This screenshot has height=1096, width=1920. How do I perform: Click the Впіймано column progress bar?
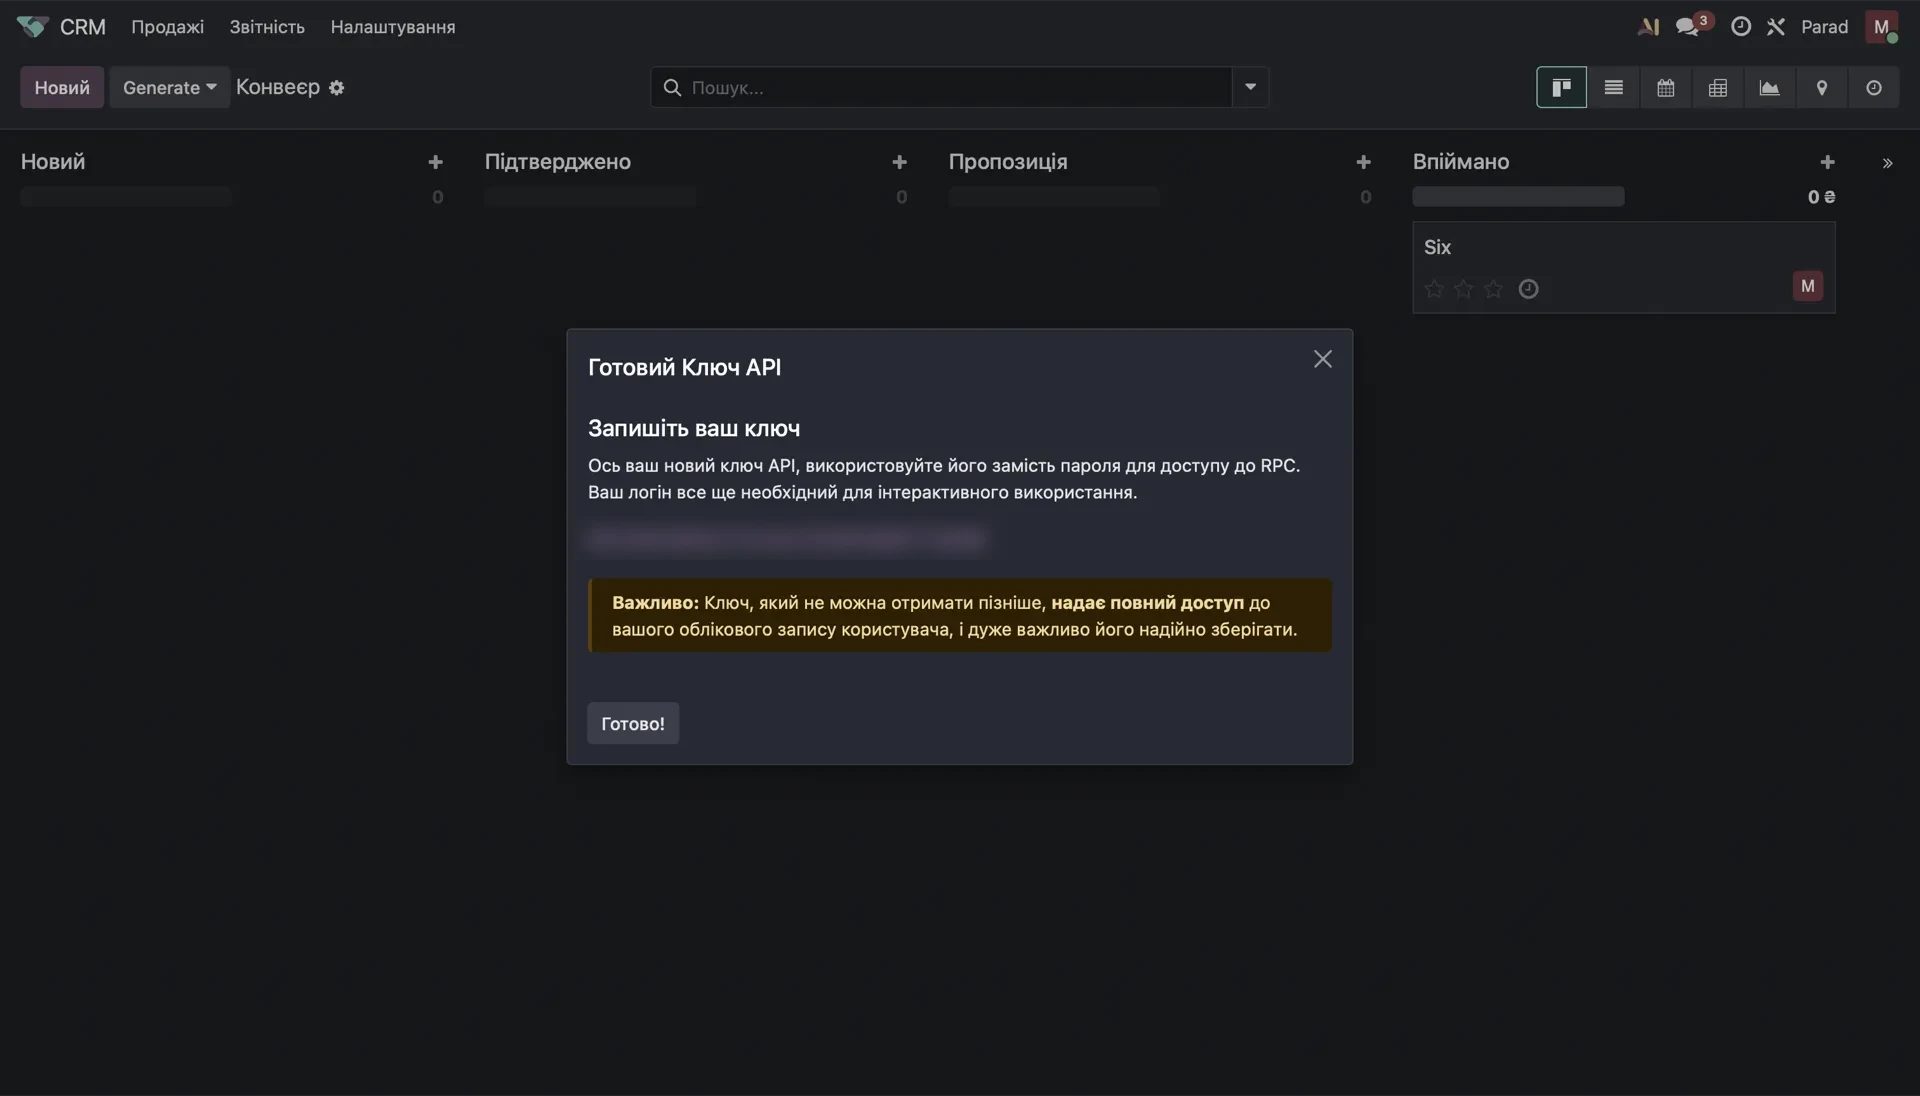1518,197
